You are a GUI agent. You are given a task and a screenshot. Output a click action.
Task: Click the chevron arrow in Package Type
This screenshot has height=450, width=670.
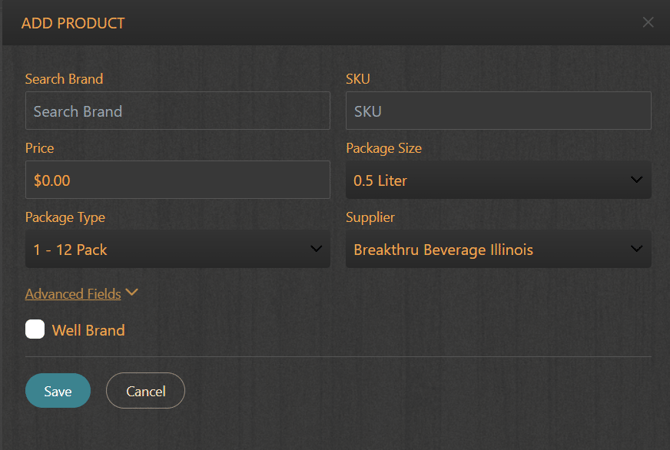coord(315,249)
